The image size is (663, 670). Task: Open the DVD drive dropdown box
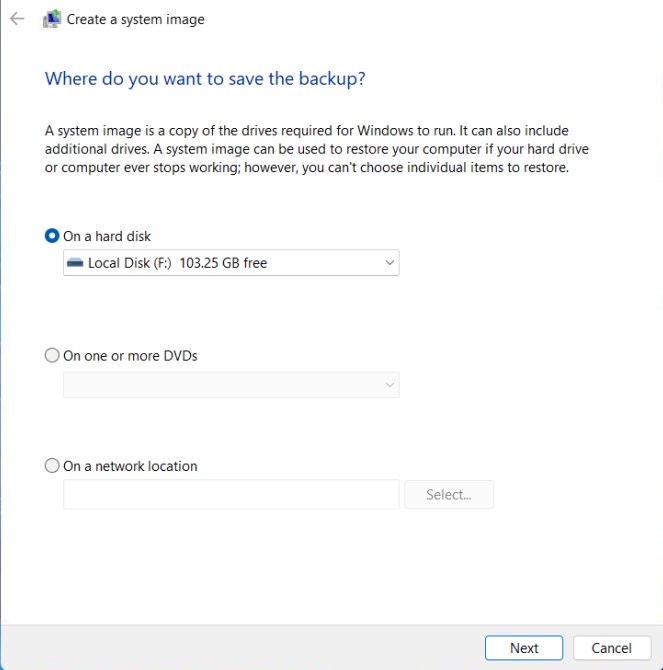(231, 385)
